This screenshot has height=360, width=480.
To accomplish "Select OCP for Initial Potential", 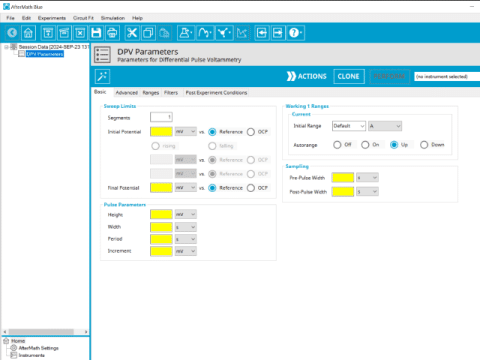I will tap(251, 132).
